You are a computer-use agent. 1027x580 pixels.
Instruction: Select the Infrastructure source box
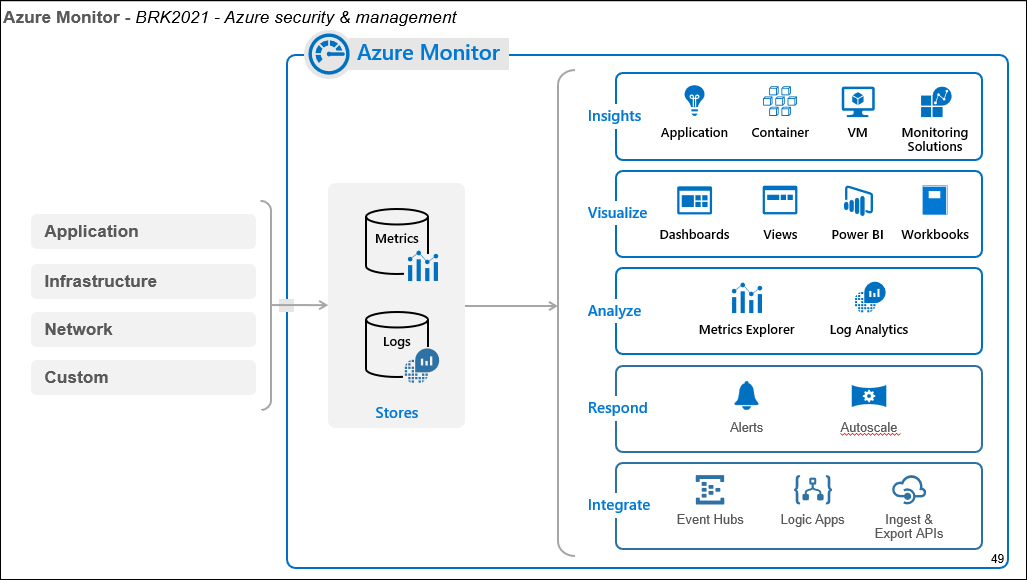[x=143, y=281]
